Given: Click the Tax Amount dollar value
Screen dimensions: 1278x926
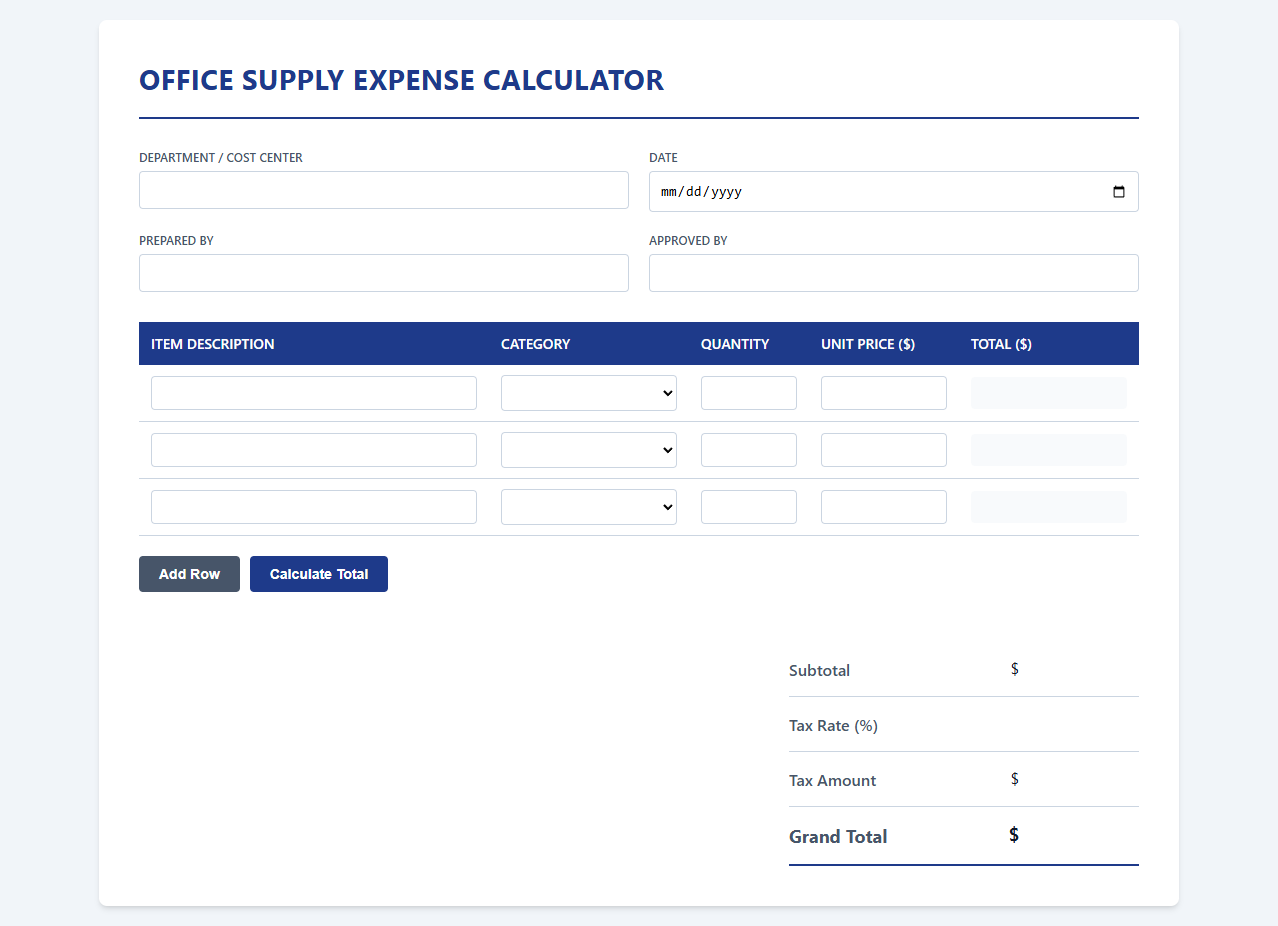Looking at the screenshot, I should click(x=1014, y=779).
